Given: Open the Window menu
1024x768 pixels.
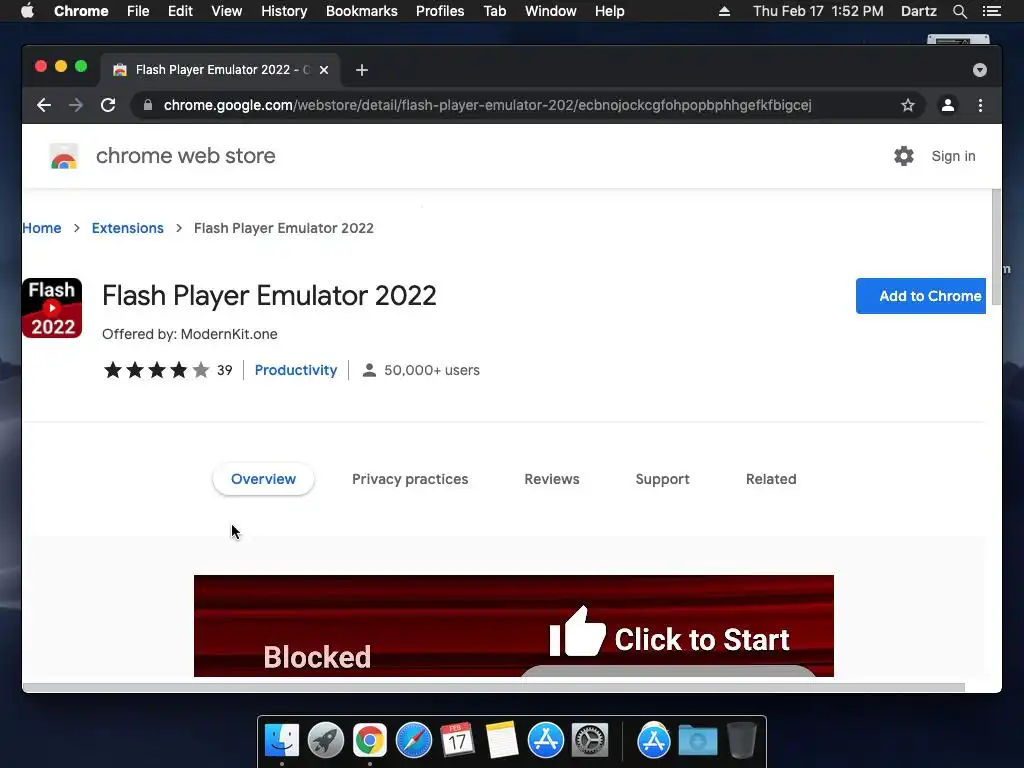Looking at the screenshot, I should pyautogui.click(x=551, y=11).
